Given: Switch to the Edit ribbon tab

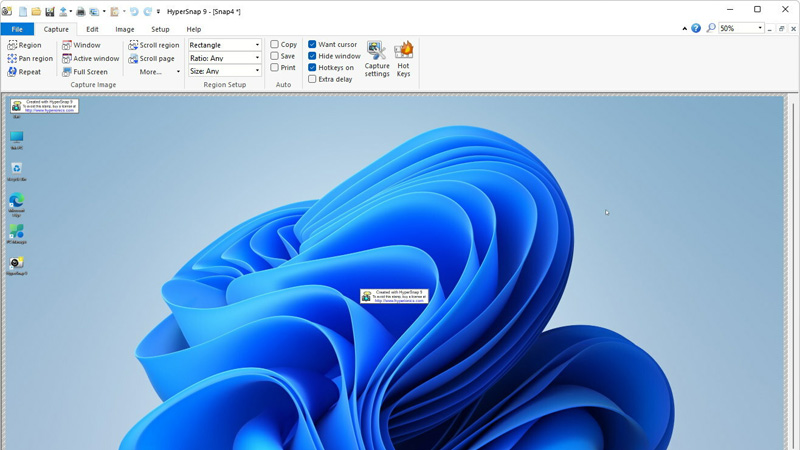Looking at the screenshot, I should click(92, 29).
